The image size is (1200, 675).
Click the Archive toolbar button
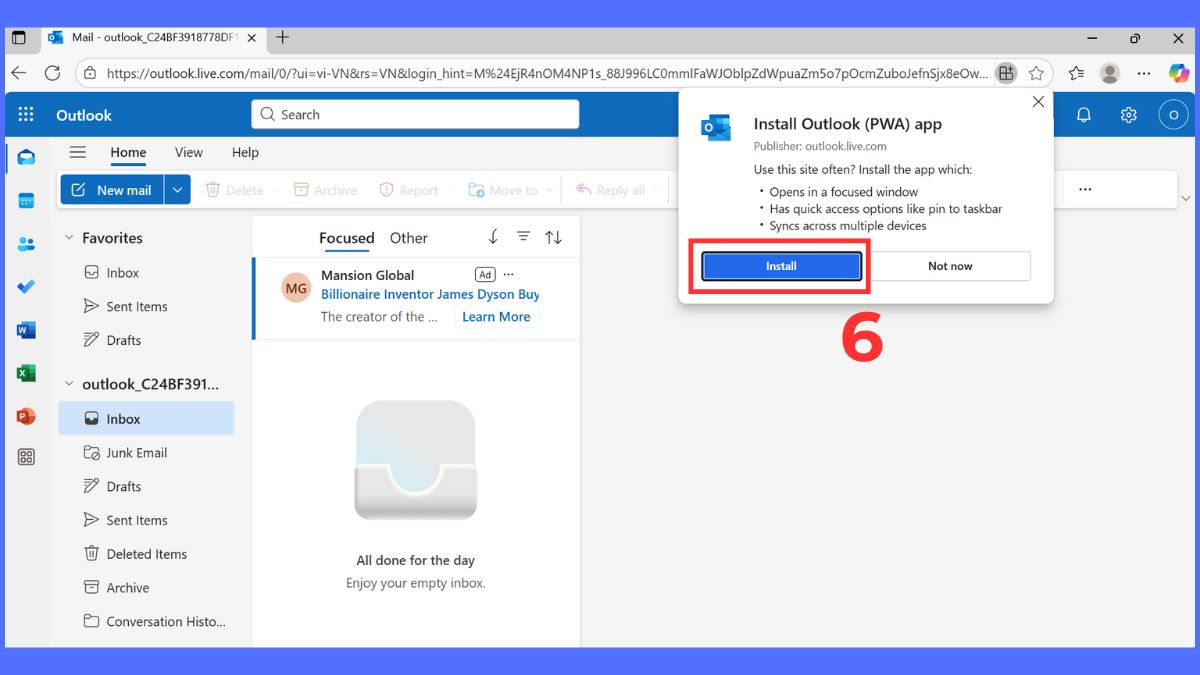pos(325,190)
